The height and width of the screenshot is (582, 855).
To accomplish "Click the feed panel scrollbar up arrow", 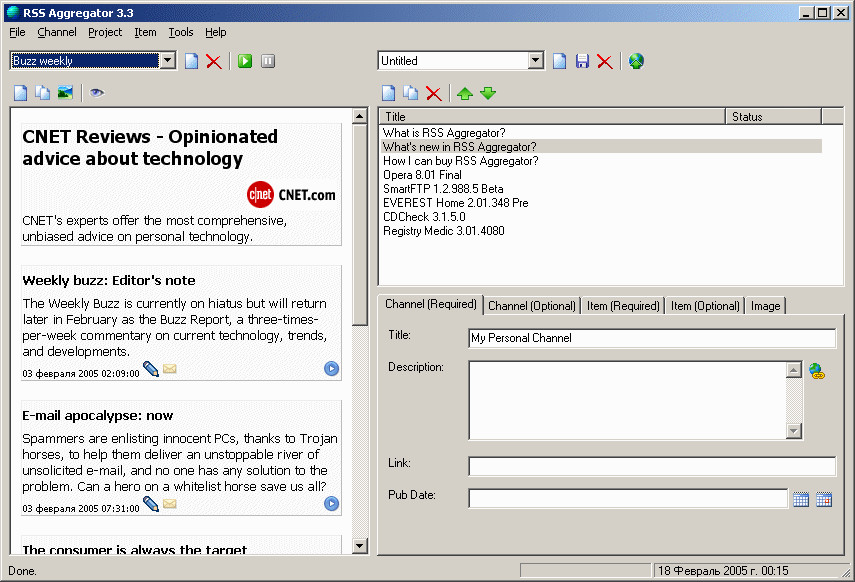I will pyautogui.click(x=360, y=116).
